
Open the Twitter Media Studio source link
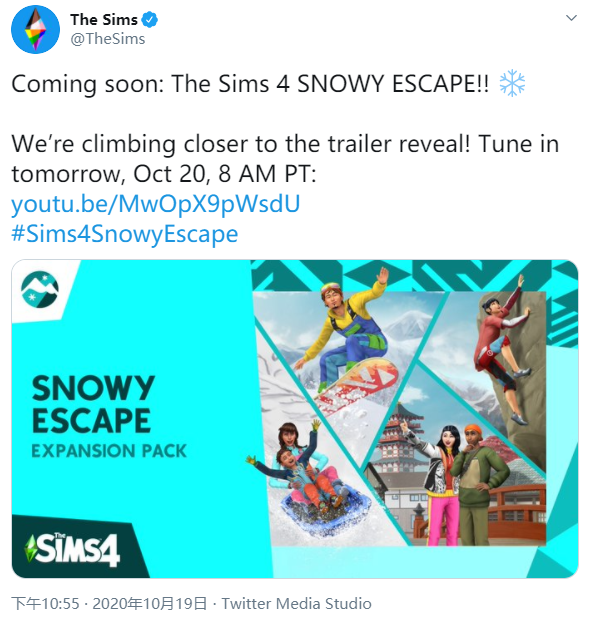tap(296, 603)
